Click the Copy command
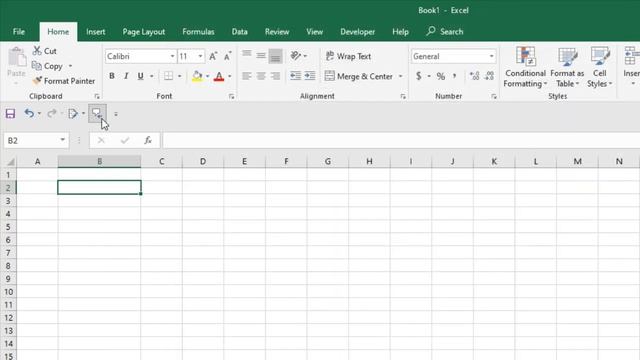 click(47, 66)
